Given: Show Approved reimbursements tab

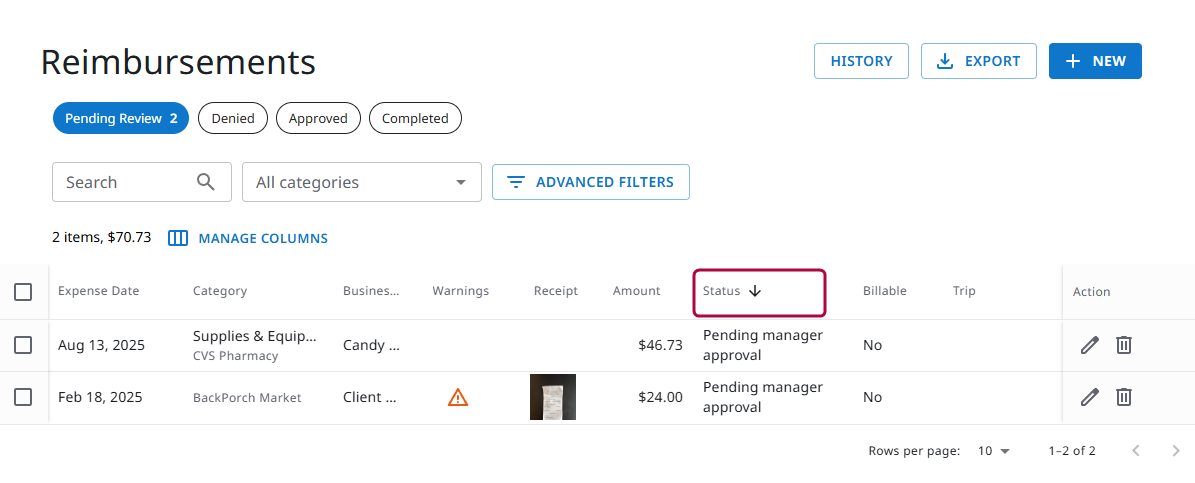Looking at the screenshot, I should 318,118.
